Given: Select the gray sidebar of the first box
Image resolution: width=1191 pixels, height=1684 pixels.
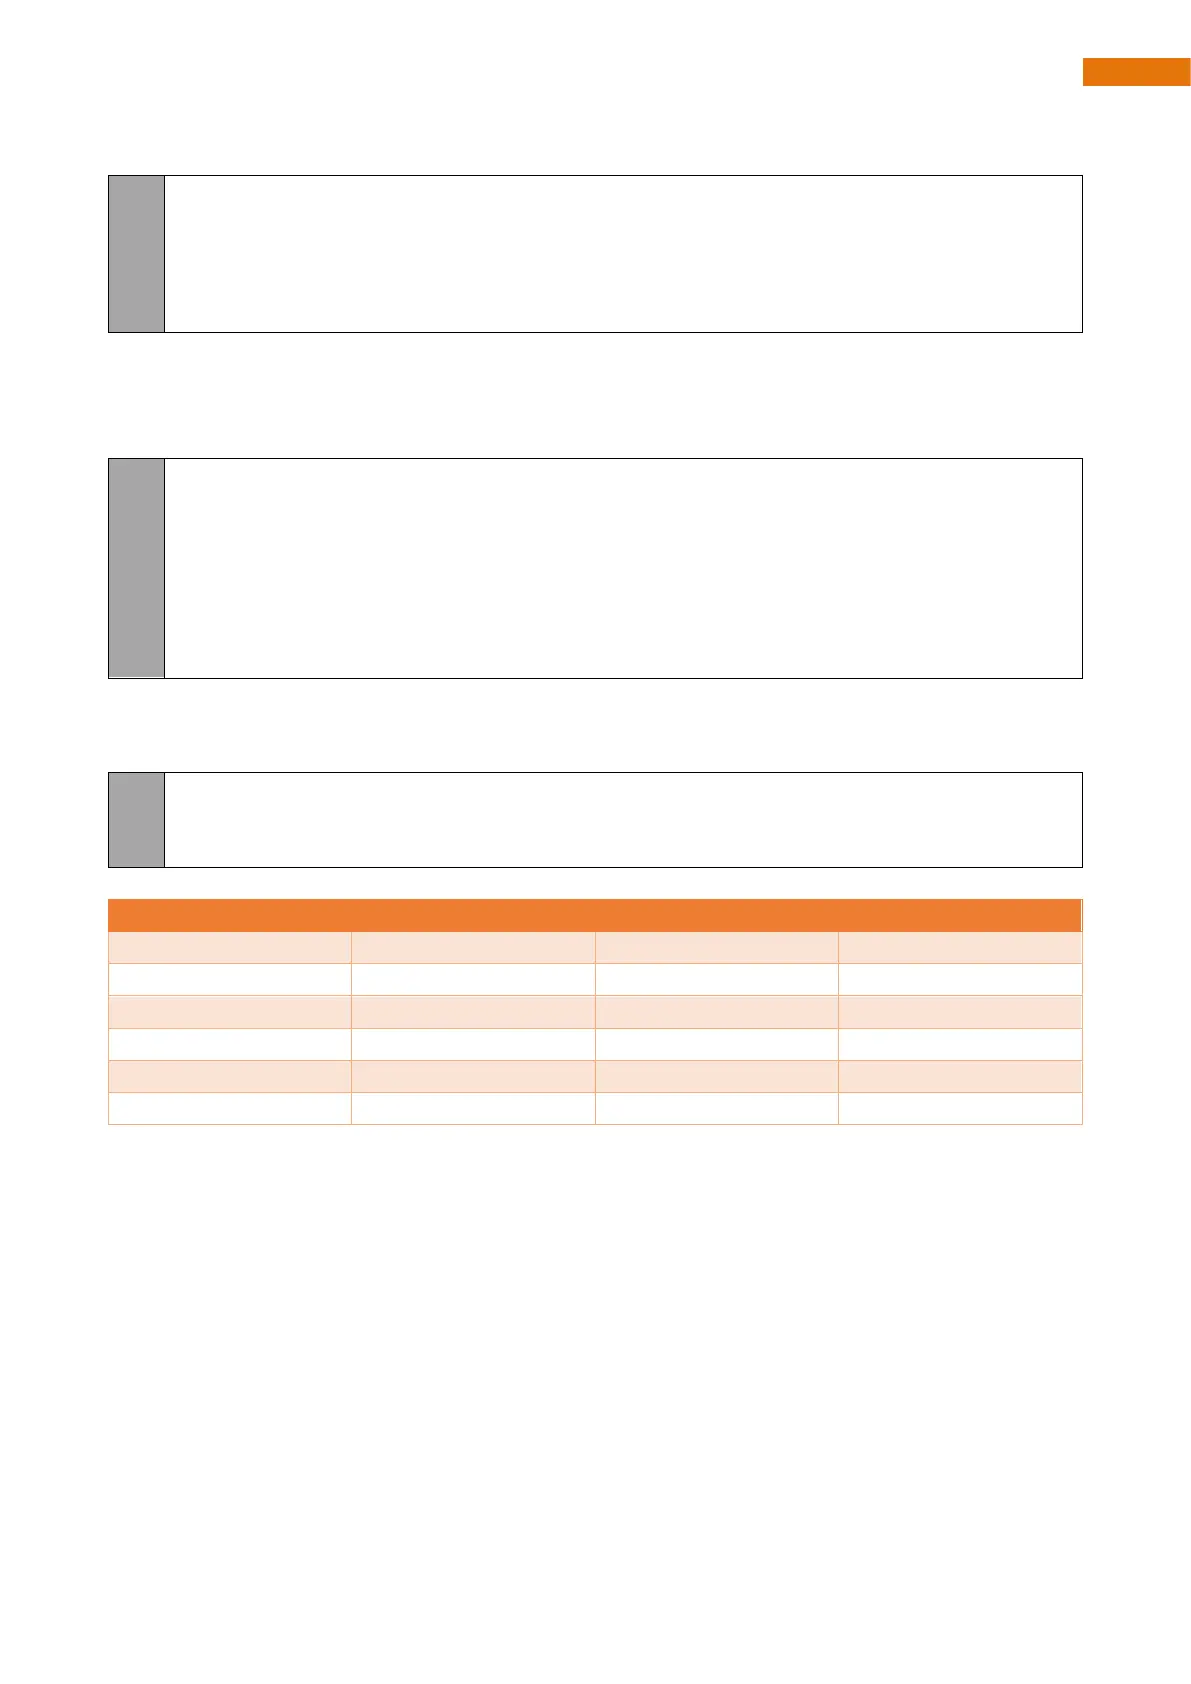Looking at the screenshot, I should [136, 254].
